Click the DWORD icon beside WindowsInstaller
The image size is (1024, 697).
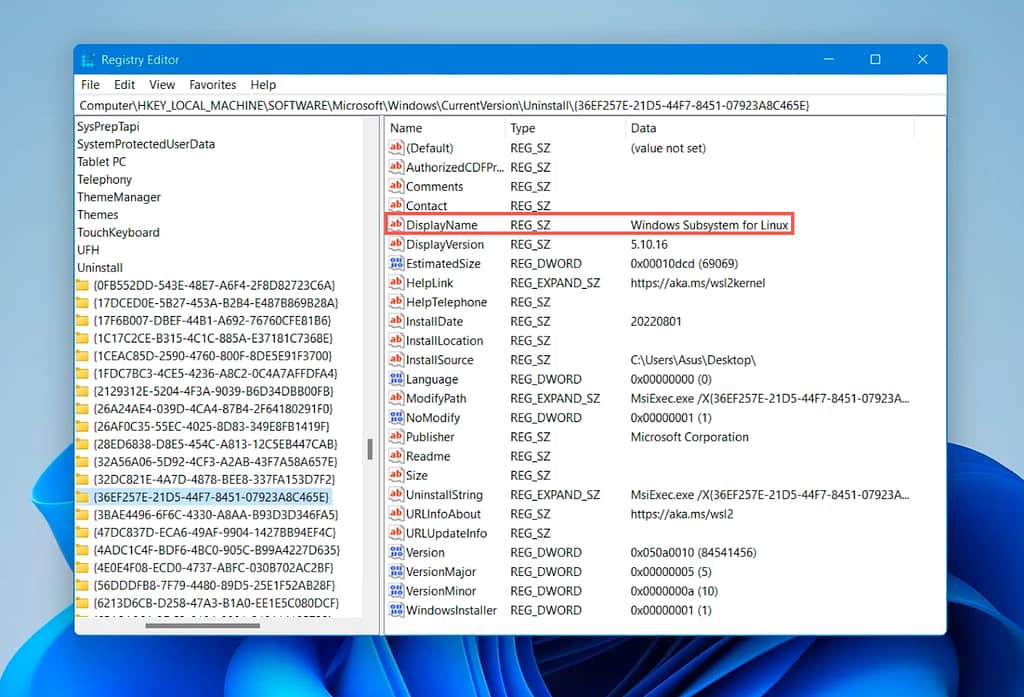tap(396, 610)
